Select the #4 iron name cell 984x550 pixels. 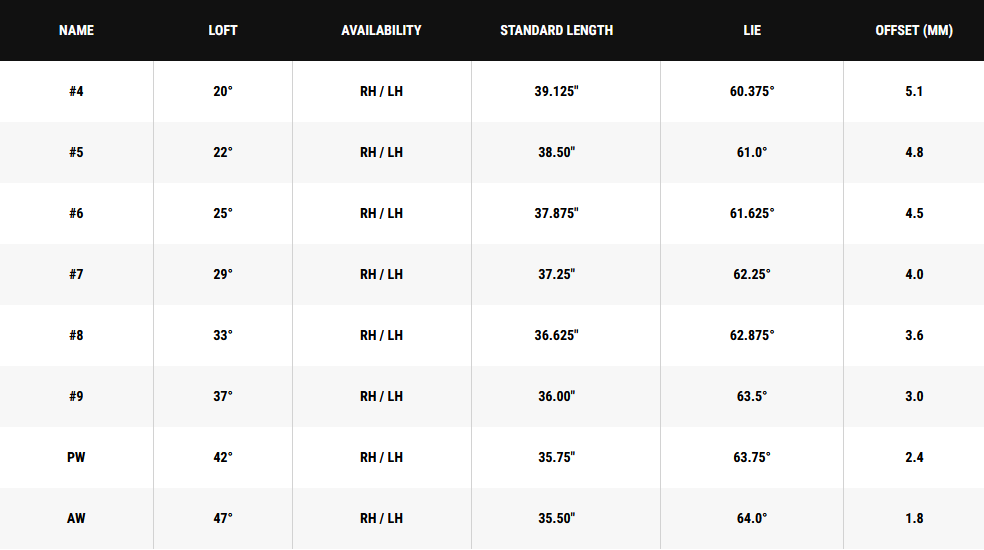(x=76, y=91)
